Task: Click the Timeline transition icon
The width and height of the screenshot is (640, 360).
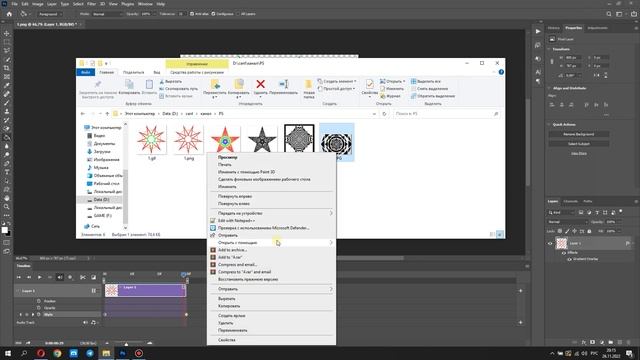Action: [93, 277]
